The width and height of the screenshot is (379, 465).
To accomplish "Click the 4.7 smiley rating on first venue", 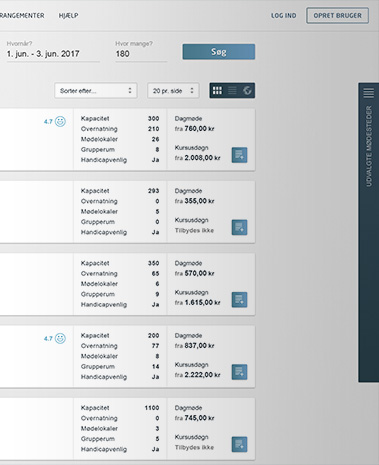I will coord(55,121).
